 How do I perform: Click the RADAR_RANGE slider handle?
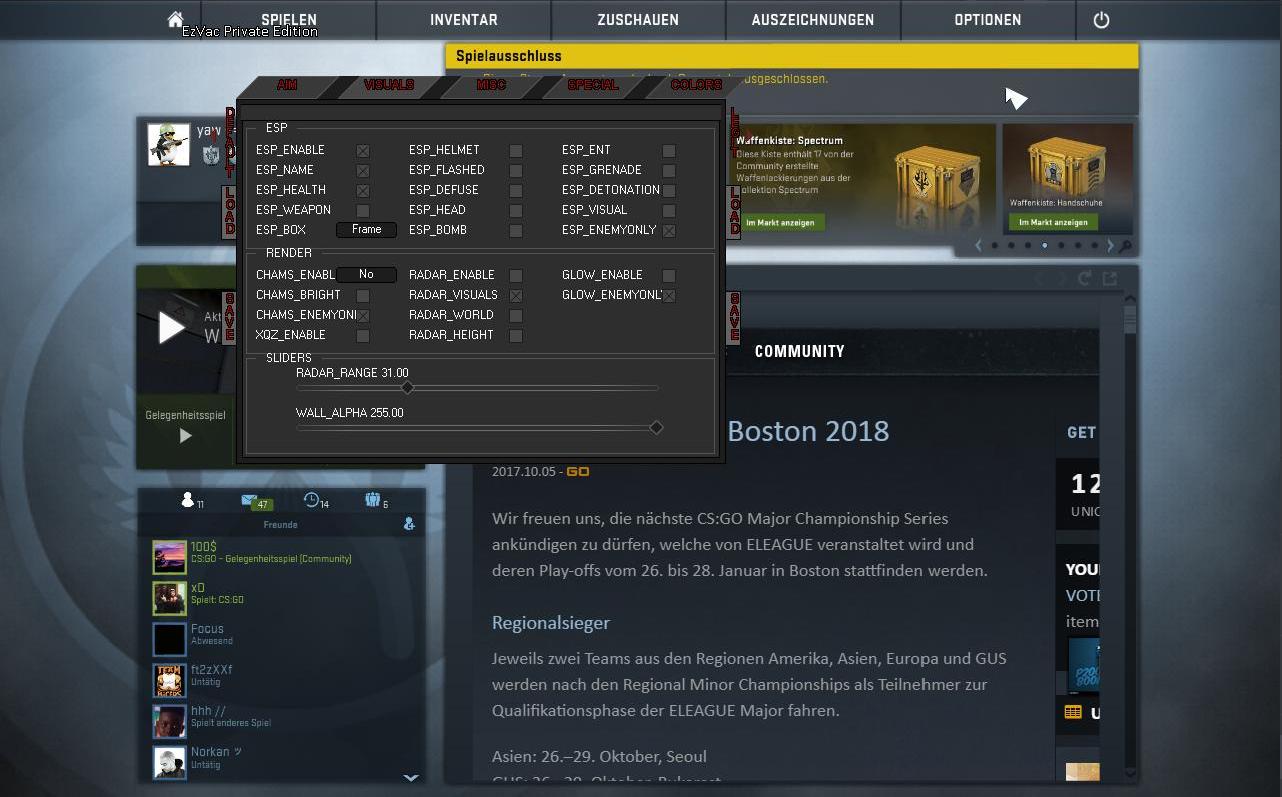(407, 387)
